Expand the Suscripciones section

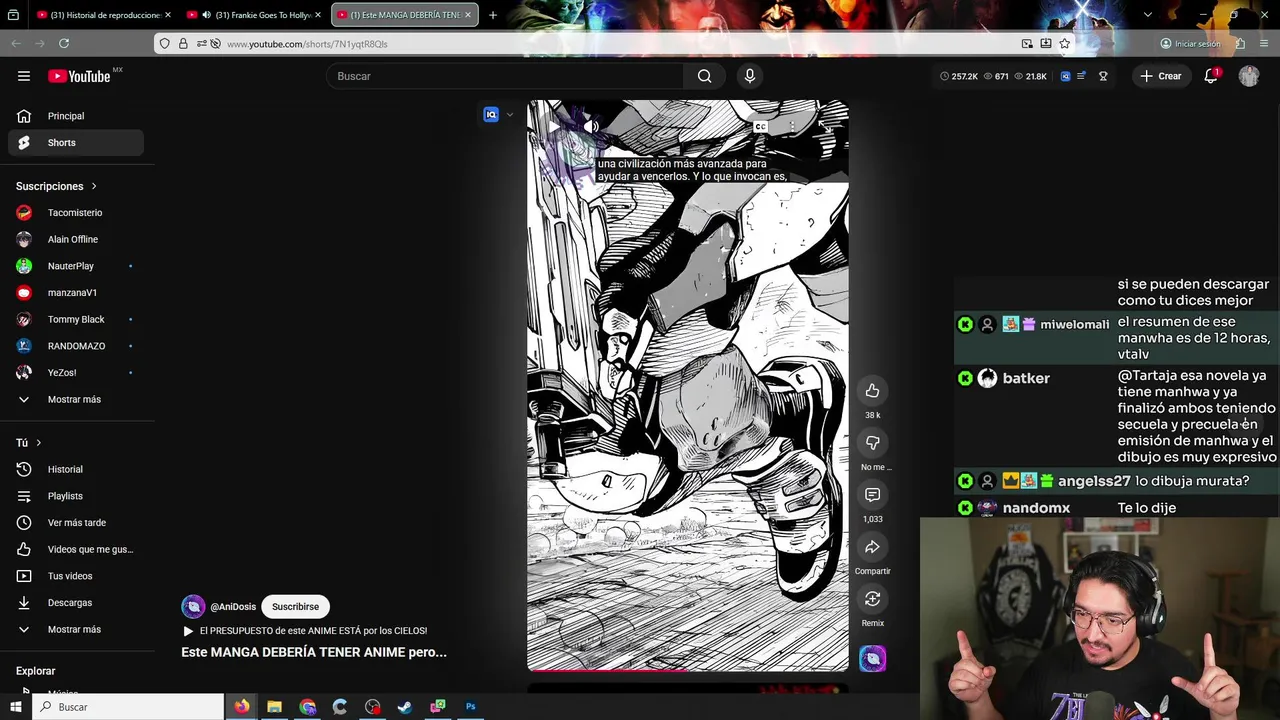[57, 186]
